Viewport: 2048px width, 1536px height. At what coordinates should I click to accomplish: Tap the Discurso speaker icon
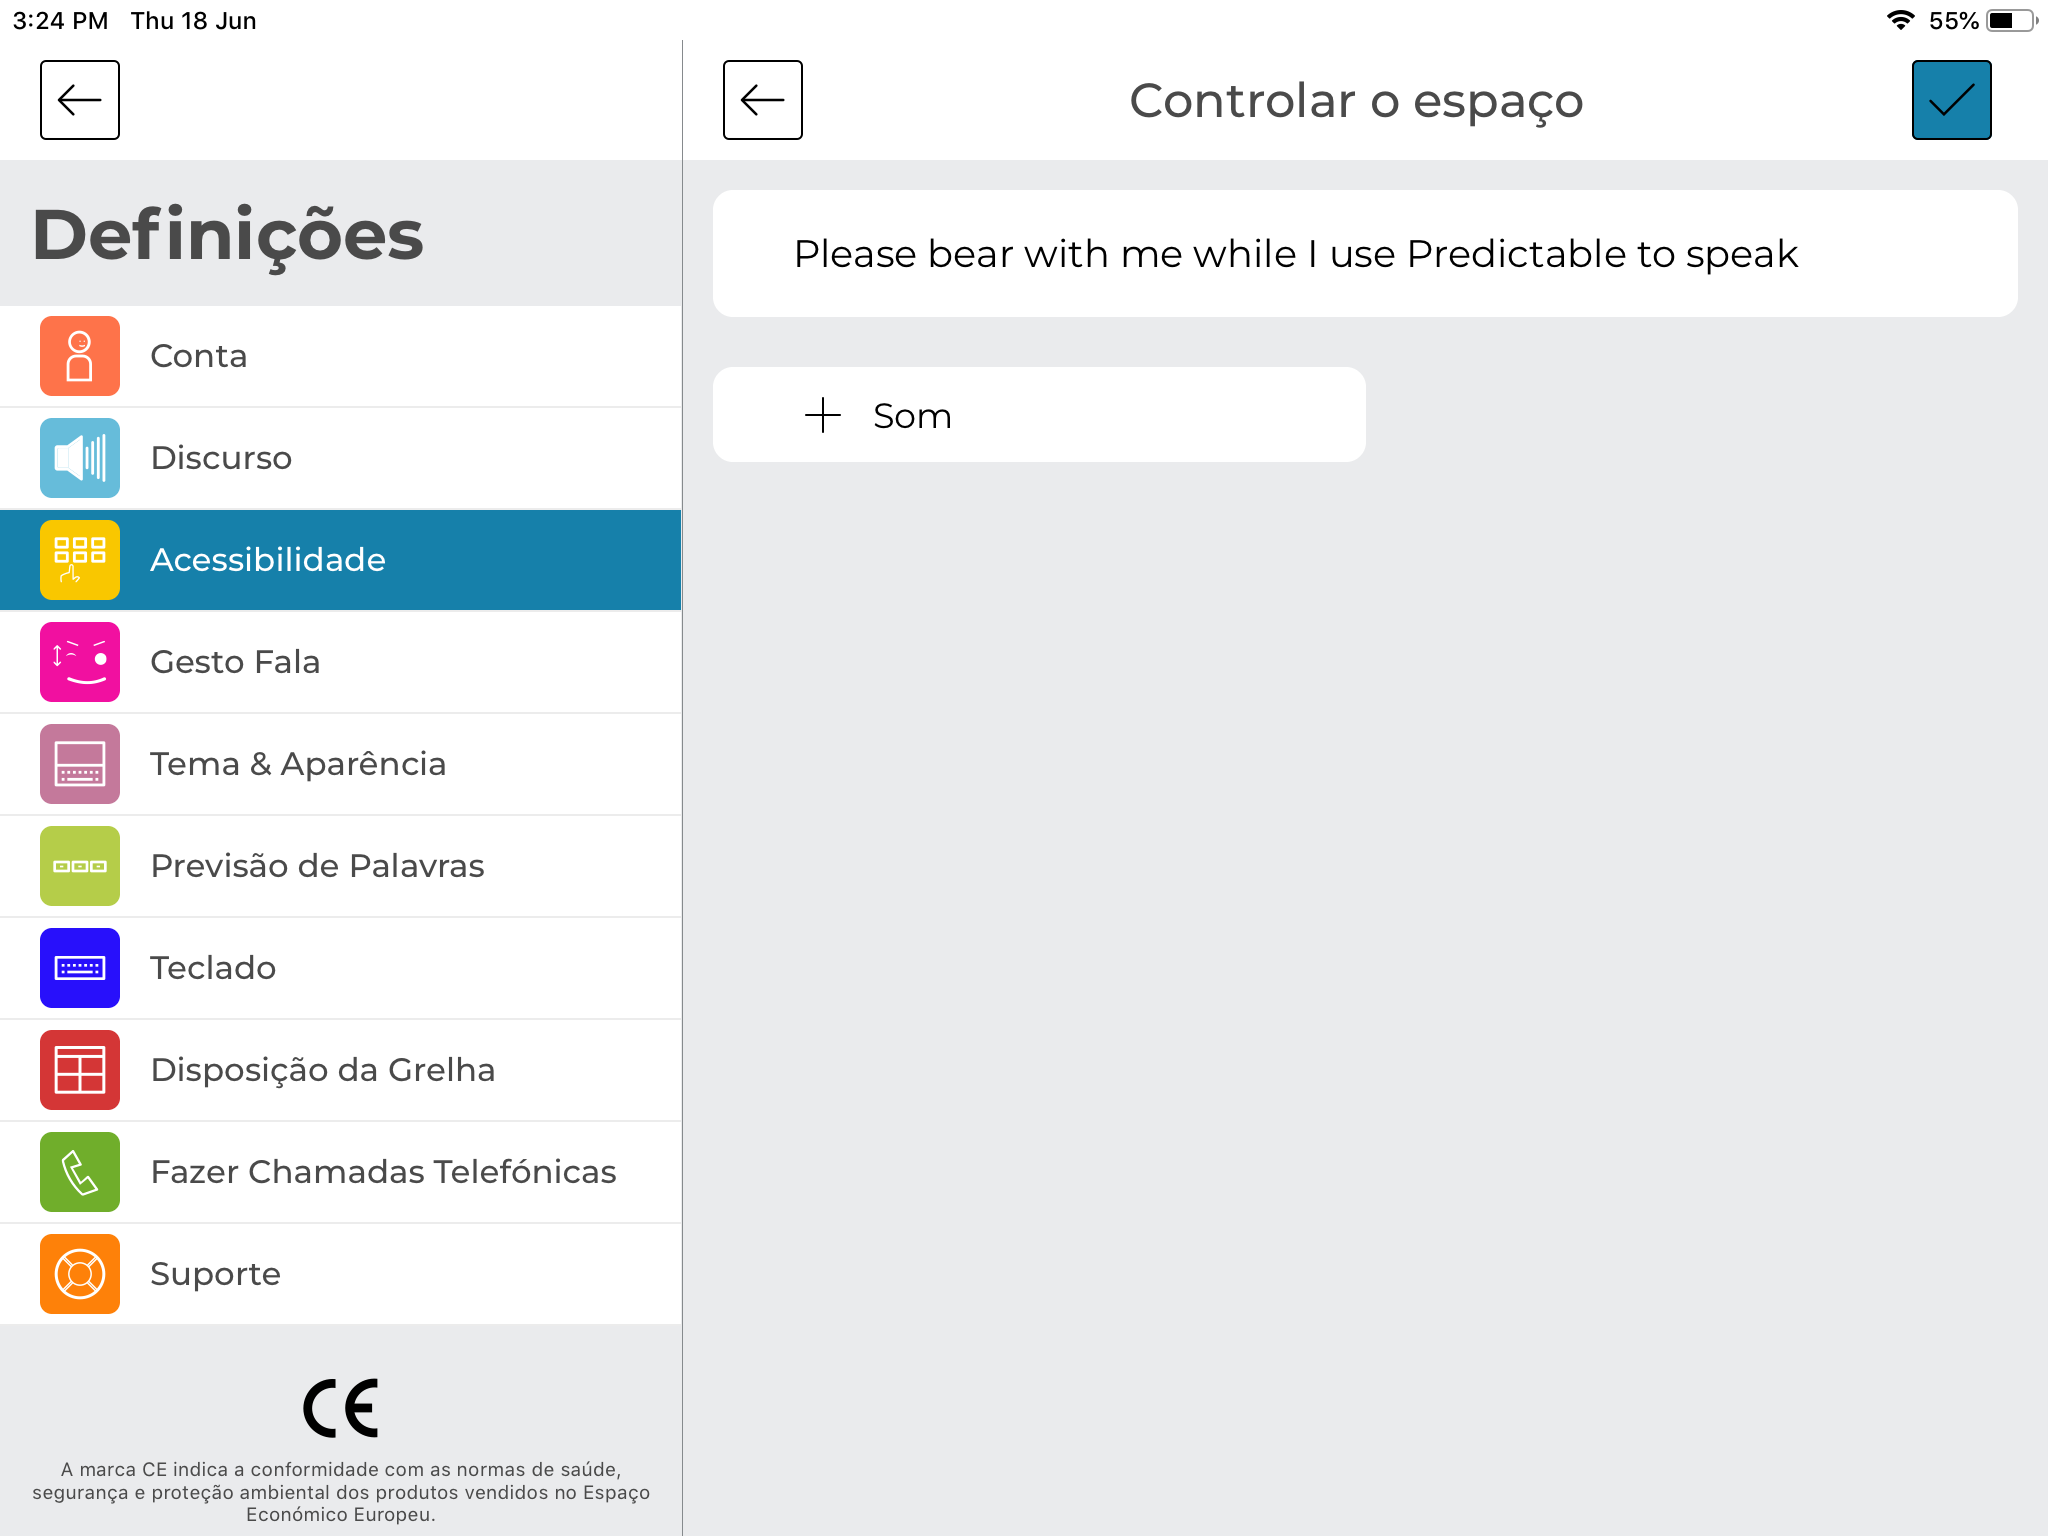click(80, 458)
